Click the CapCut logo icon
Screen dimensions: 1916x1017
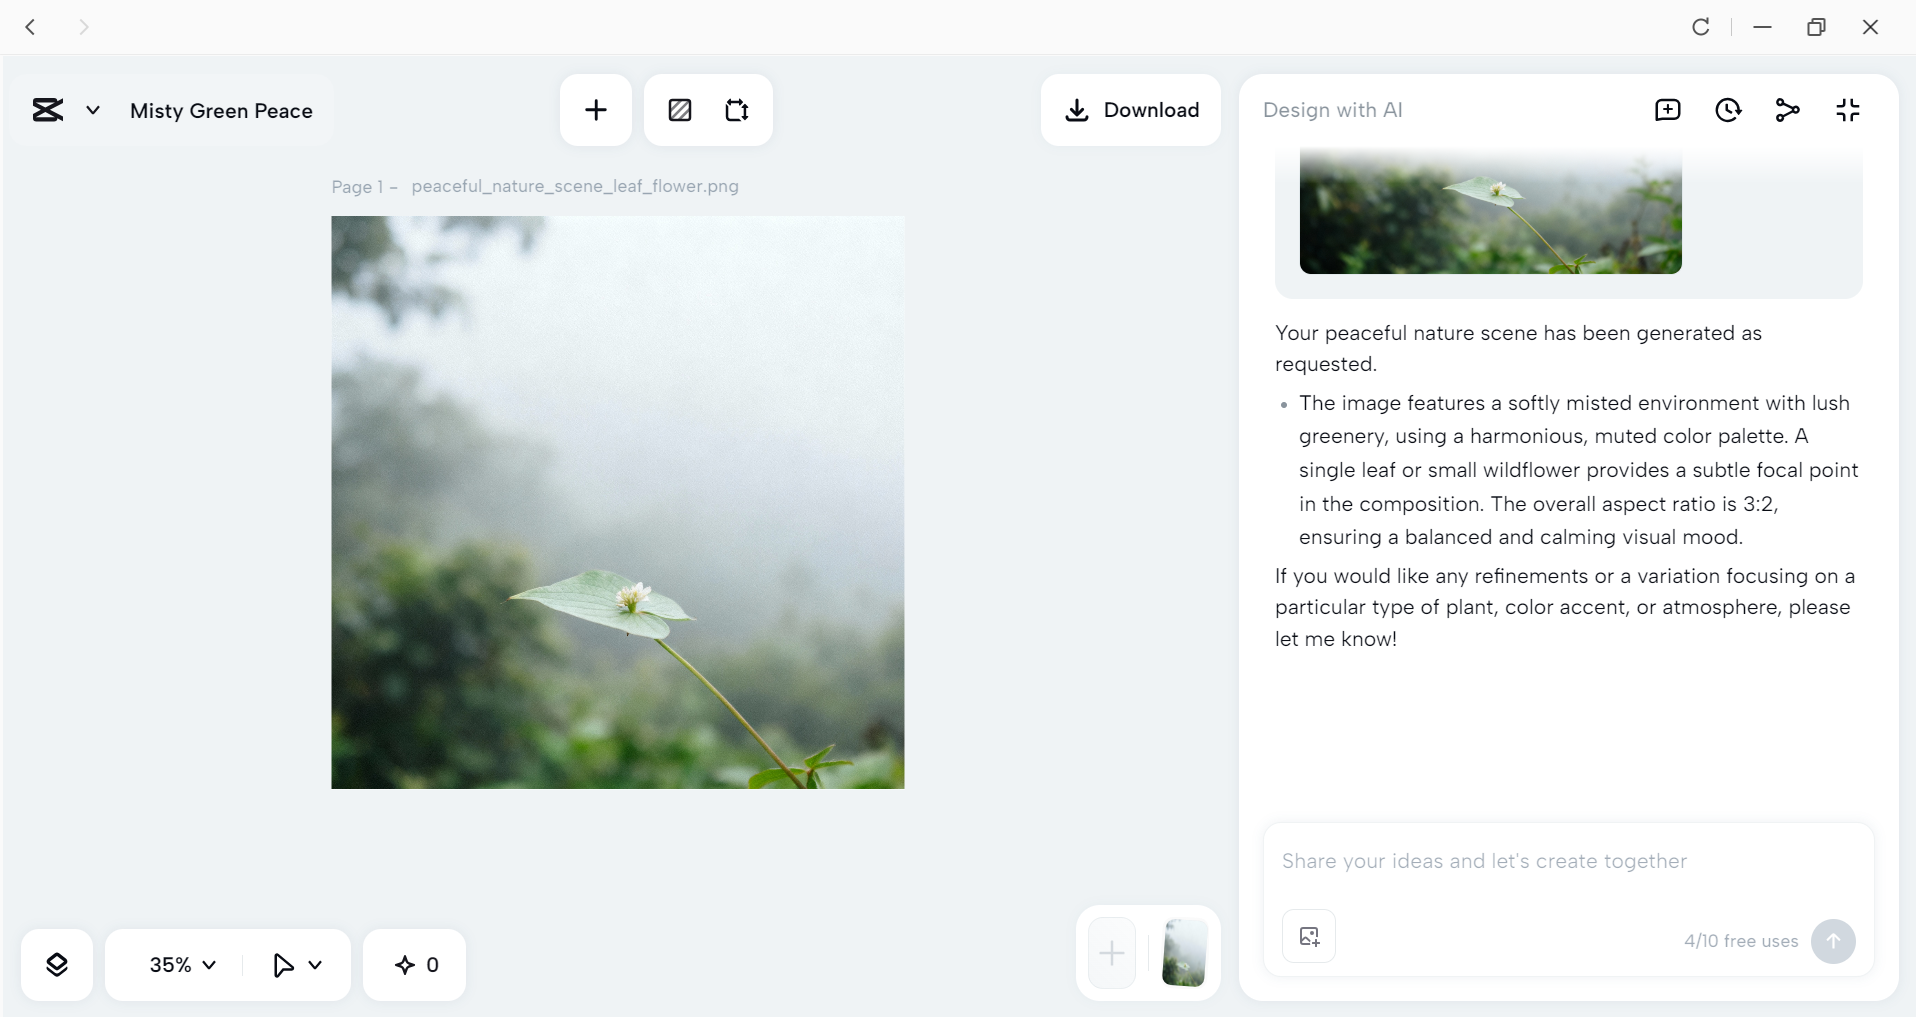48,110
